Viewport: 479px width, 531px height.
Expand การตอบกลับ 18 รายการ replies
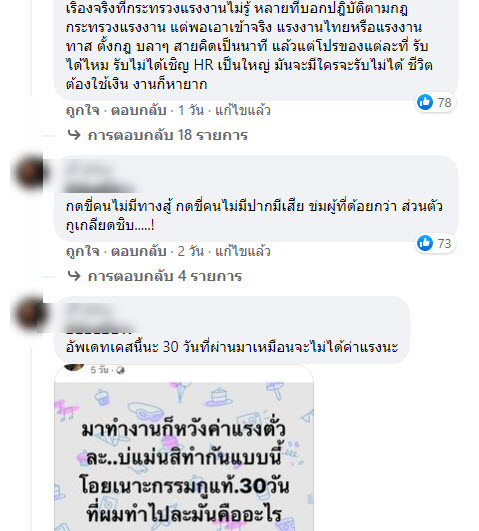(x=168, y=135)
